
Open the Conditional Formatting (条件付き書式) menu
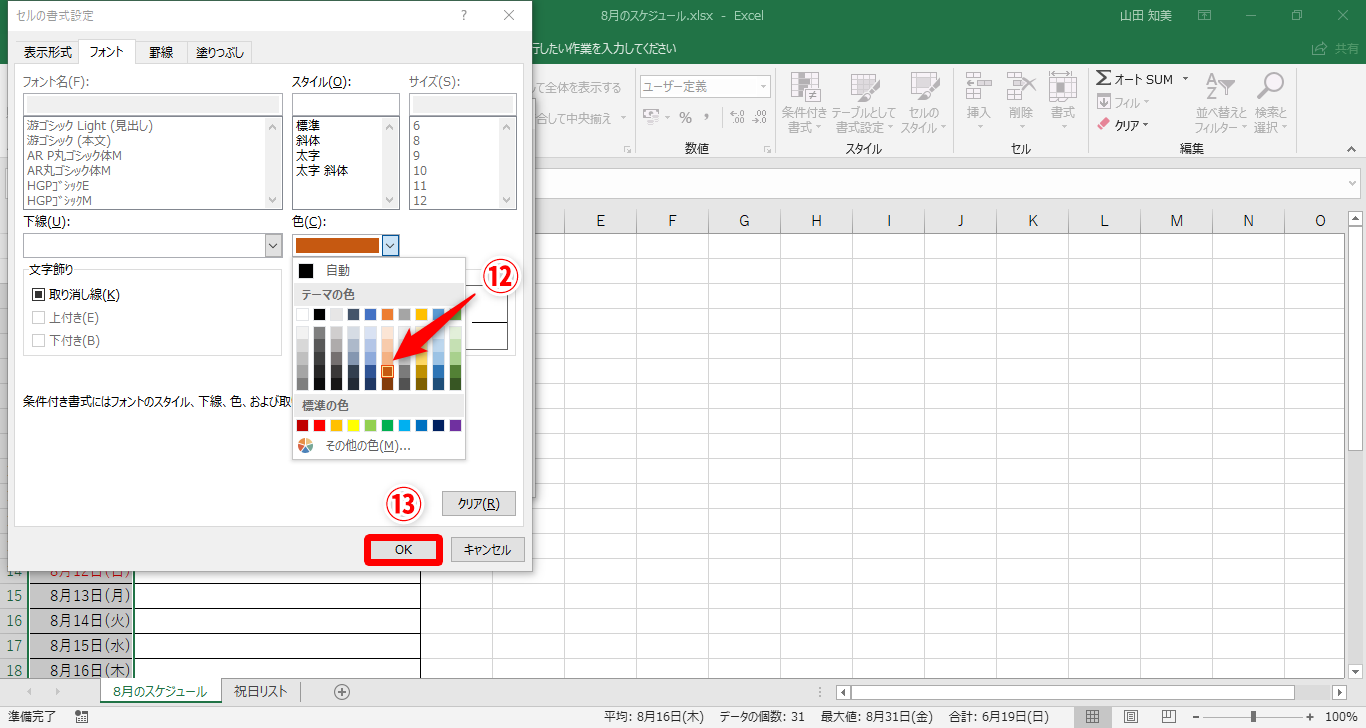[803, 103]
